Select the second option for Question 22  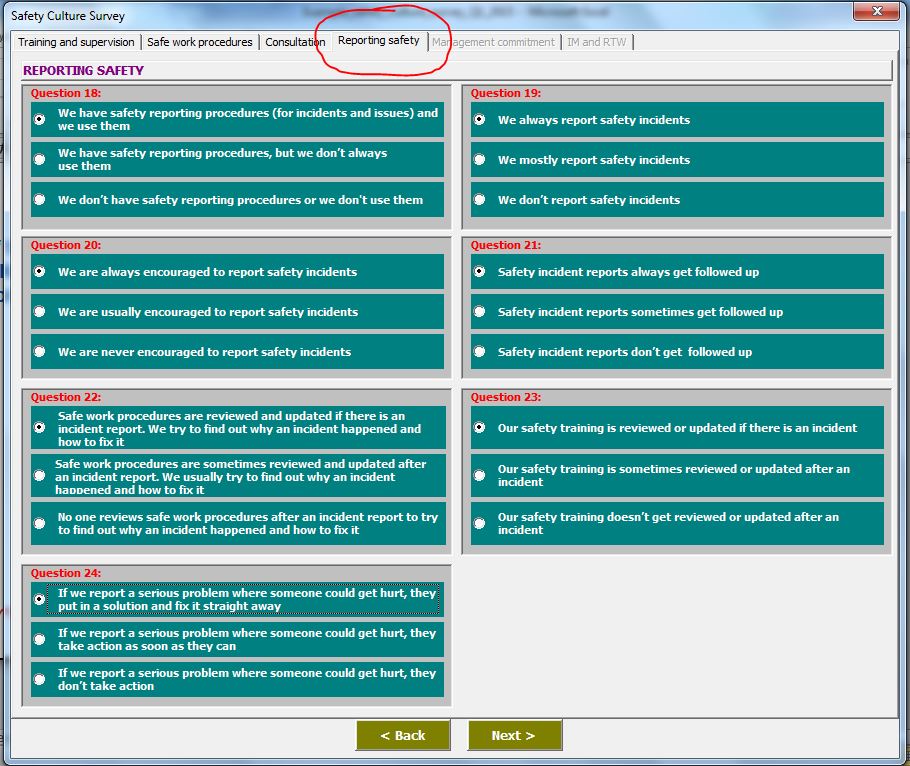[x=38, y=477]
